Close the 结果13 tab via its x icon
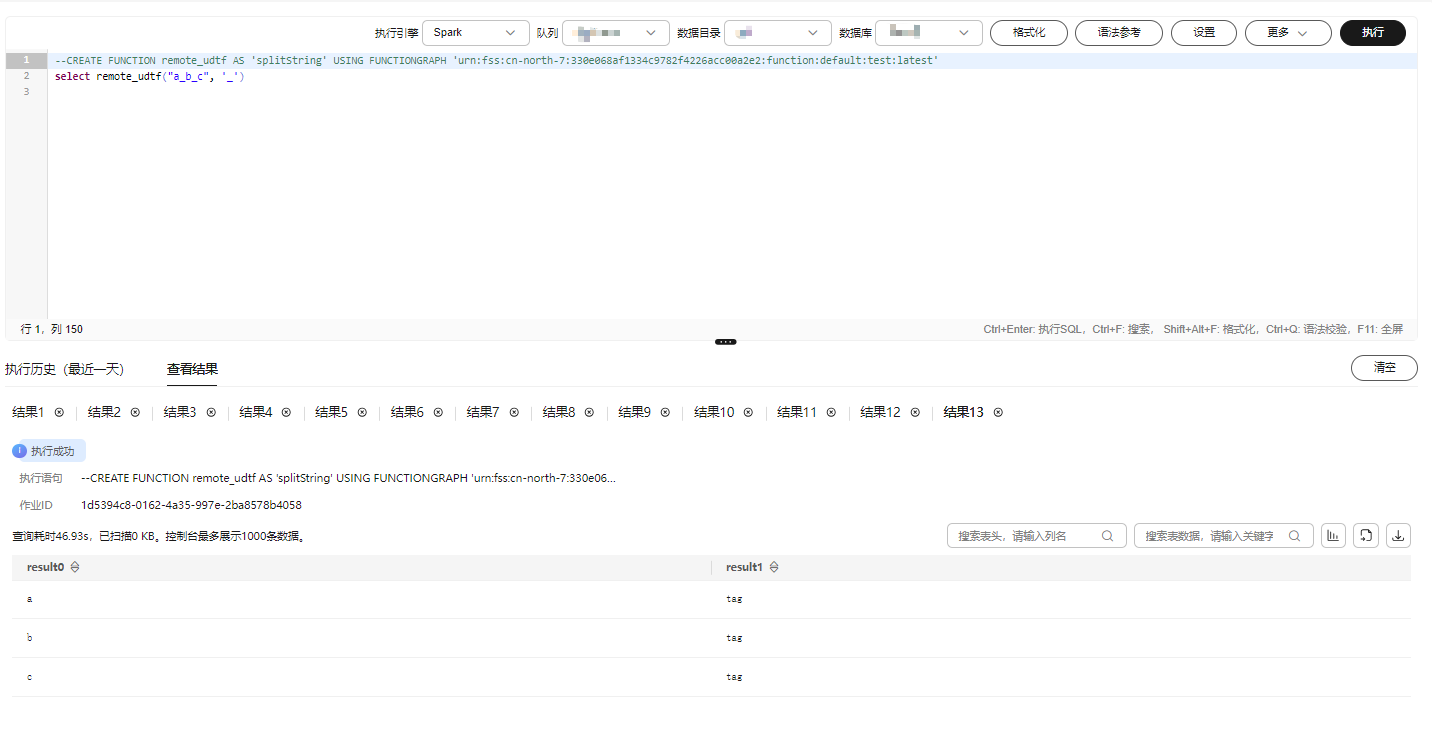Image resolution: width=1432 pixels, height=730 pixels. 998,412
